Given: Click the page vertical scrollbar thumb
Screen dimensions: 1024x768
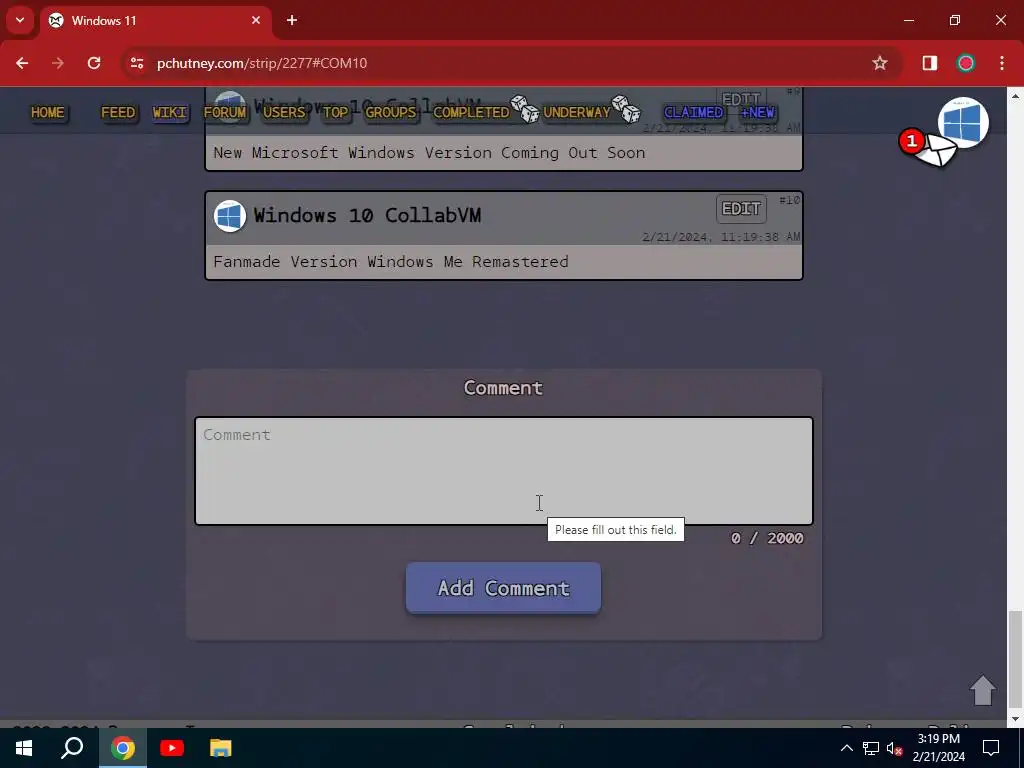Looking at the screenshot, I should coord(1015,660).
